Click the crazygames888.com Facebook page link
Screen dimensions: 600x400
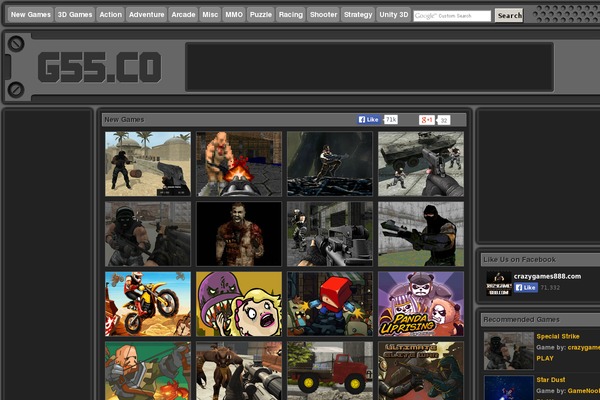pos(547,276)
